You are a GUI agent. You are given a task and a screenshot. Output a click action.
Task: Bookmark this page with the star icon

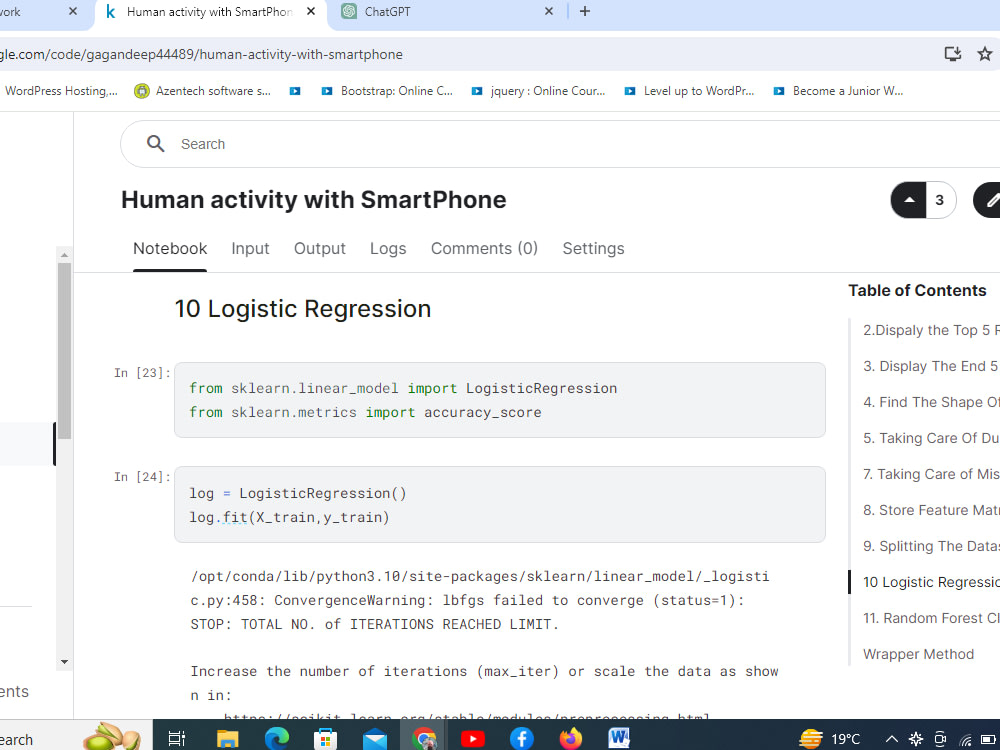(985, 54)
